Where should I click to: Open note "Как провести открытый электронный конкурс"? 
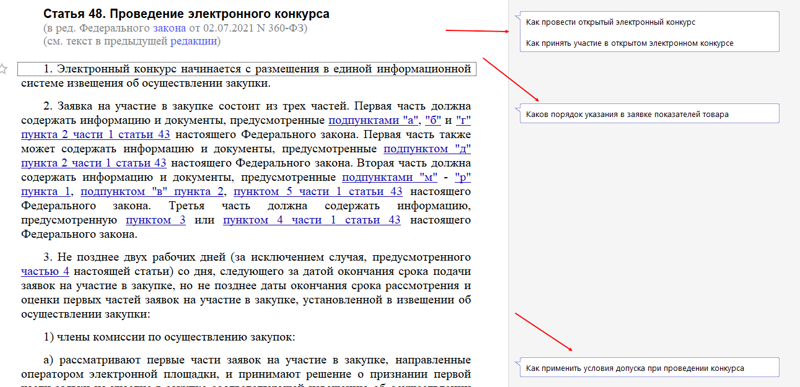pyautogui.click(x=611, y=23)
